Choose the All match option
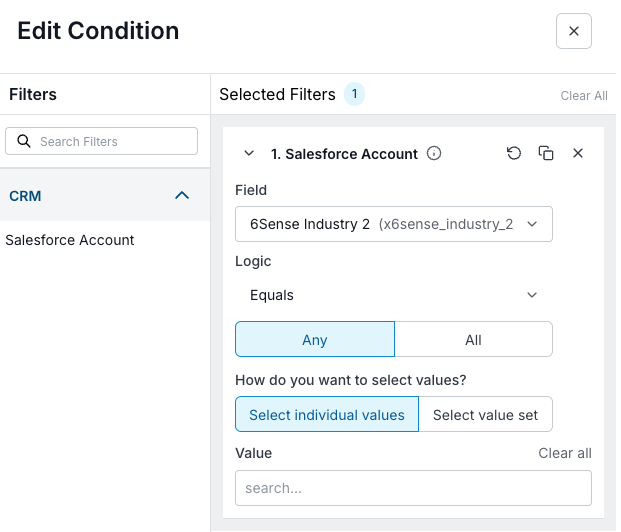Image resolution: width=621 pixels, height=532 pixels. point(473,339)
